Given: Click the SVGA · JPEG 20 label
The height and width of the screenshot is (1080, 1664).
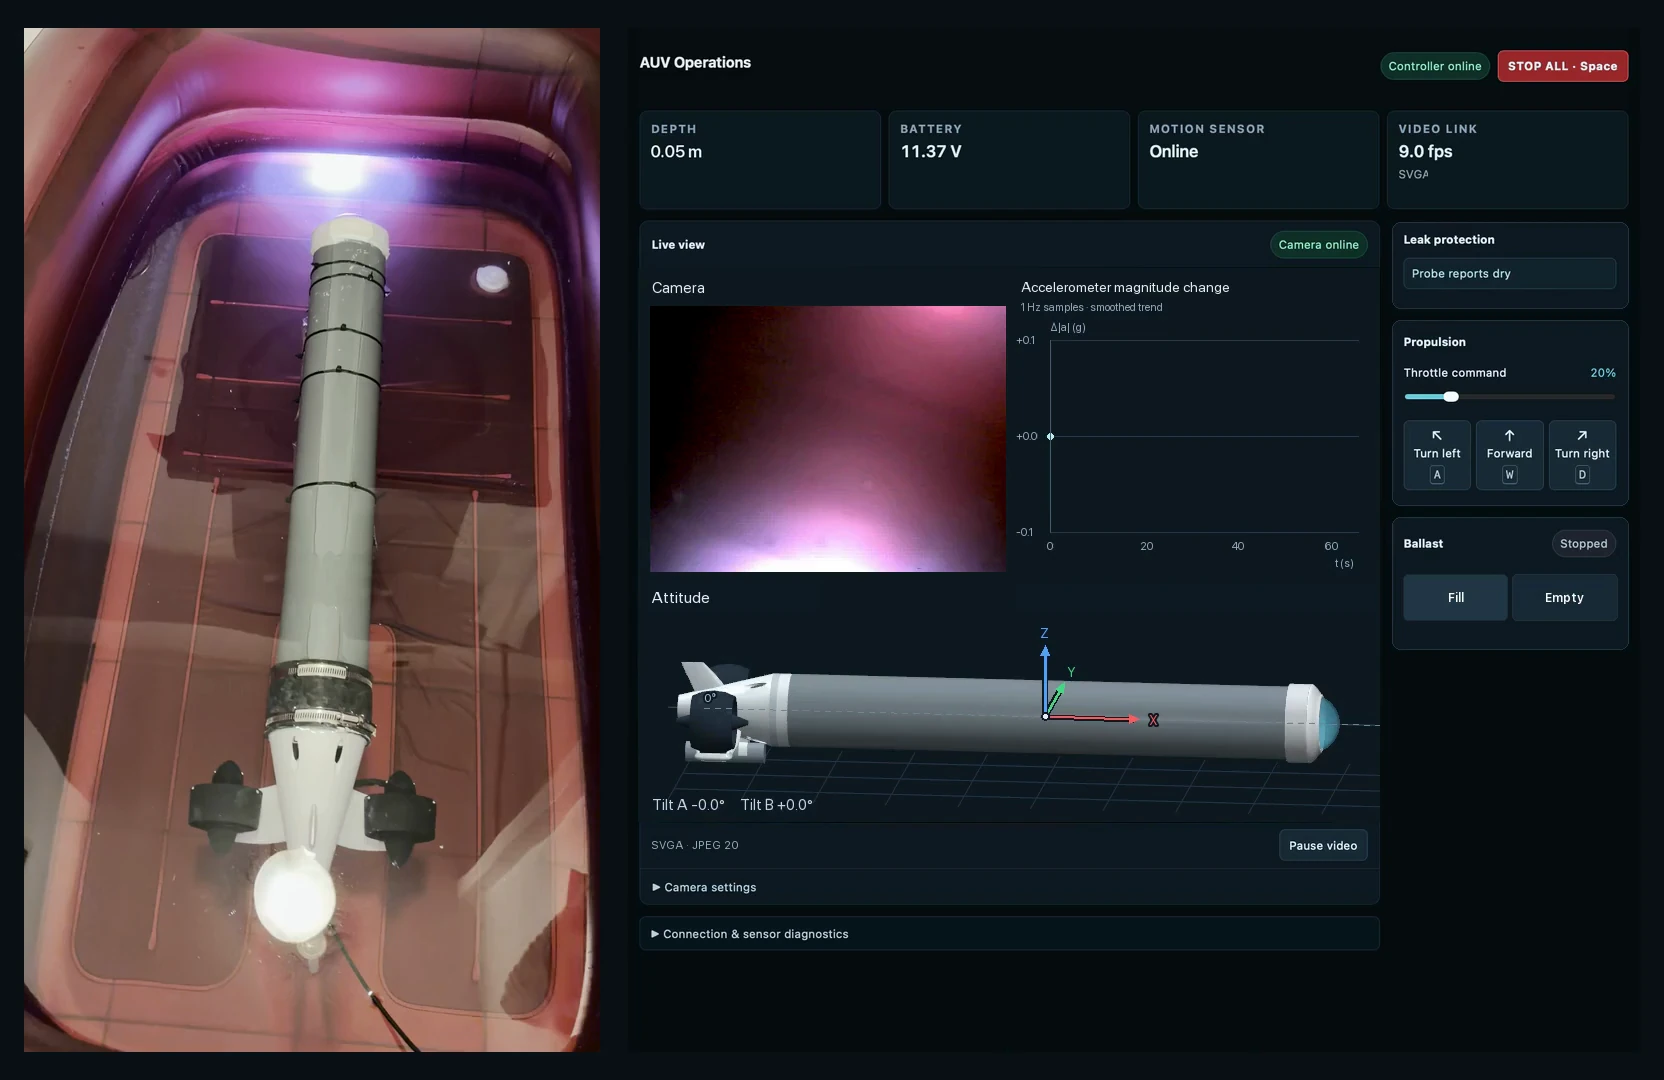Looking at the screenshot, I should tap(695, 845).
